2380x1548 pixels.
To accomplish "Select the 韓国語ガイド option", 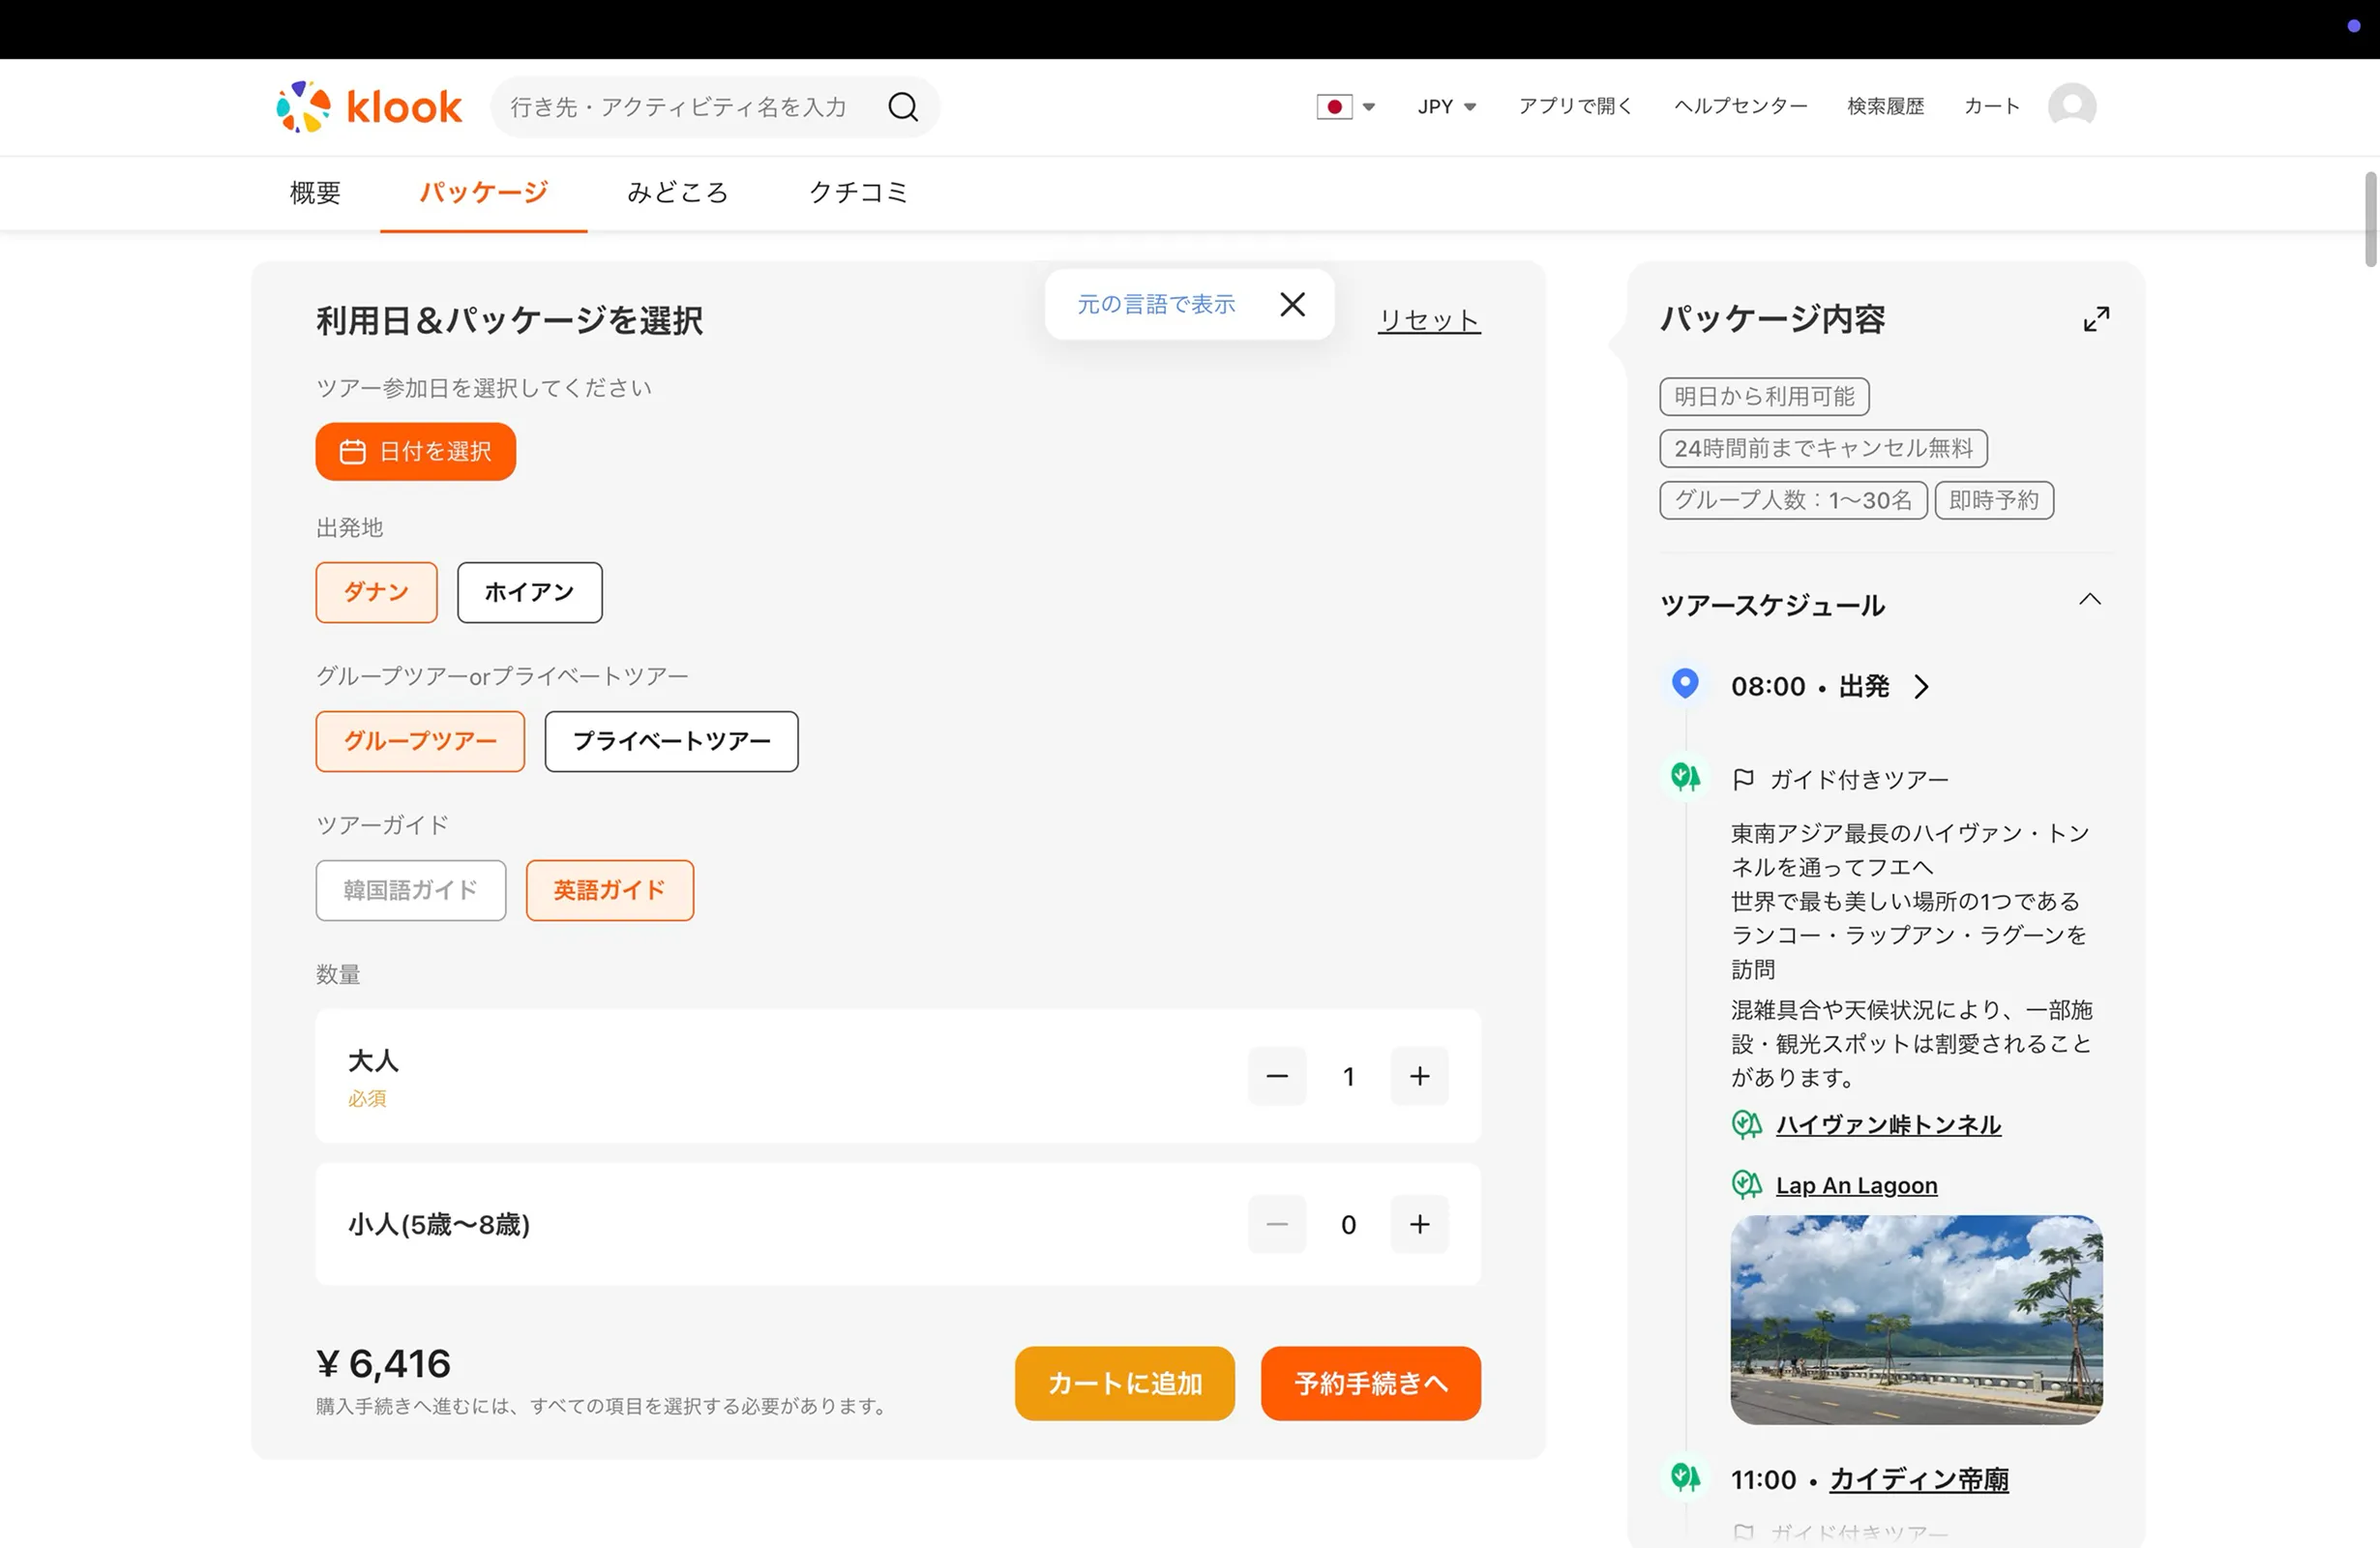I will click(x=410, y=890).
